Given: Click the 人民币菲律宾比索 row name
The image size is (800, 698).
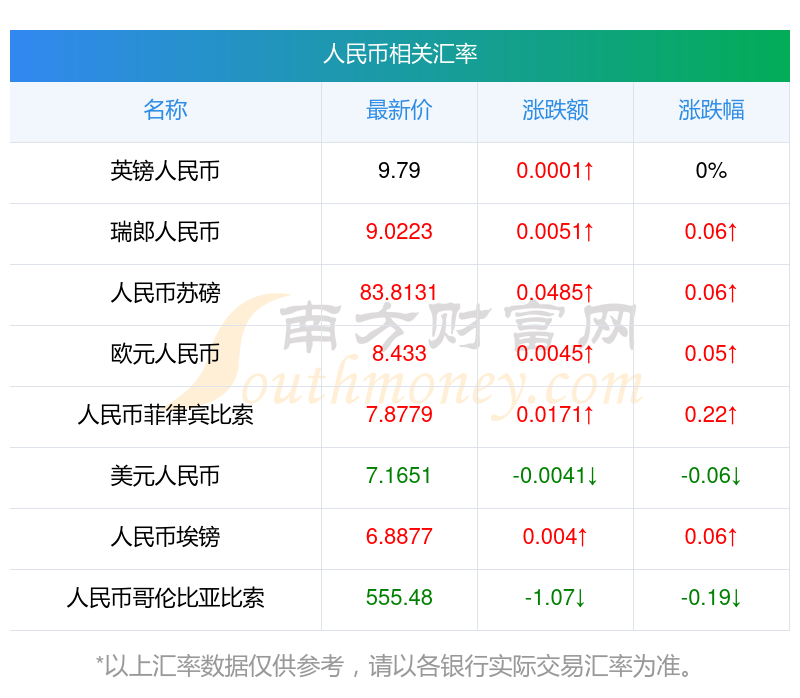Looking at the screenshot, I should point(165,415).
